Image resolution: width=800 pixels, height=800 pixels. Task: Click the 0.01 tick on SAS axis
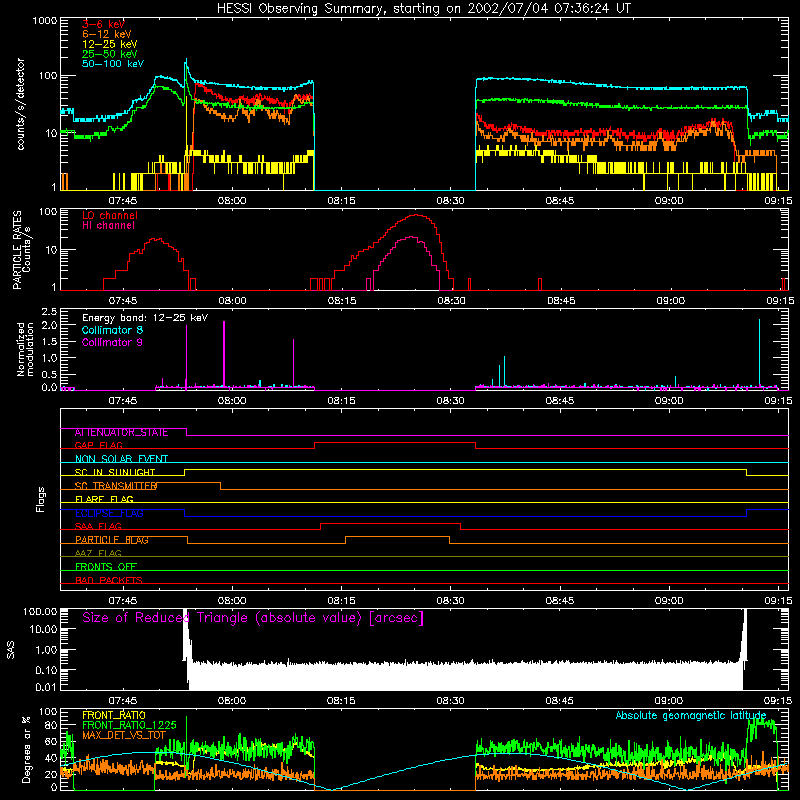click(46, 687)
